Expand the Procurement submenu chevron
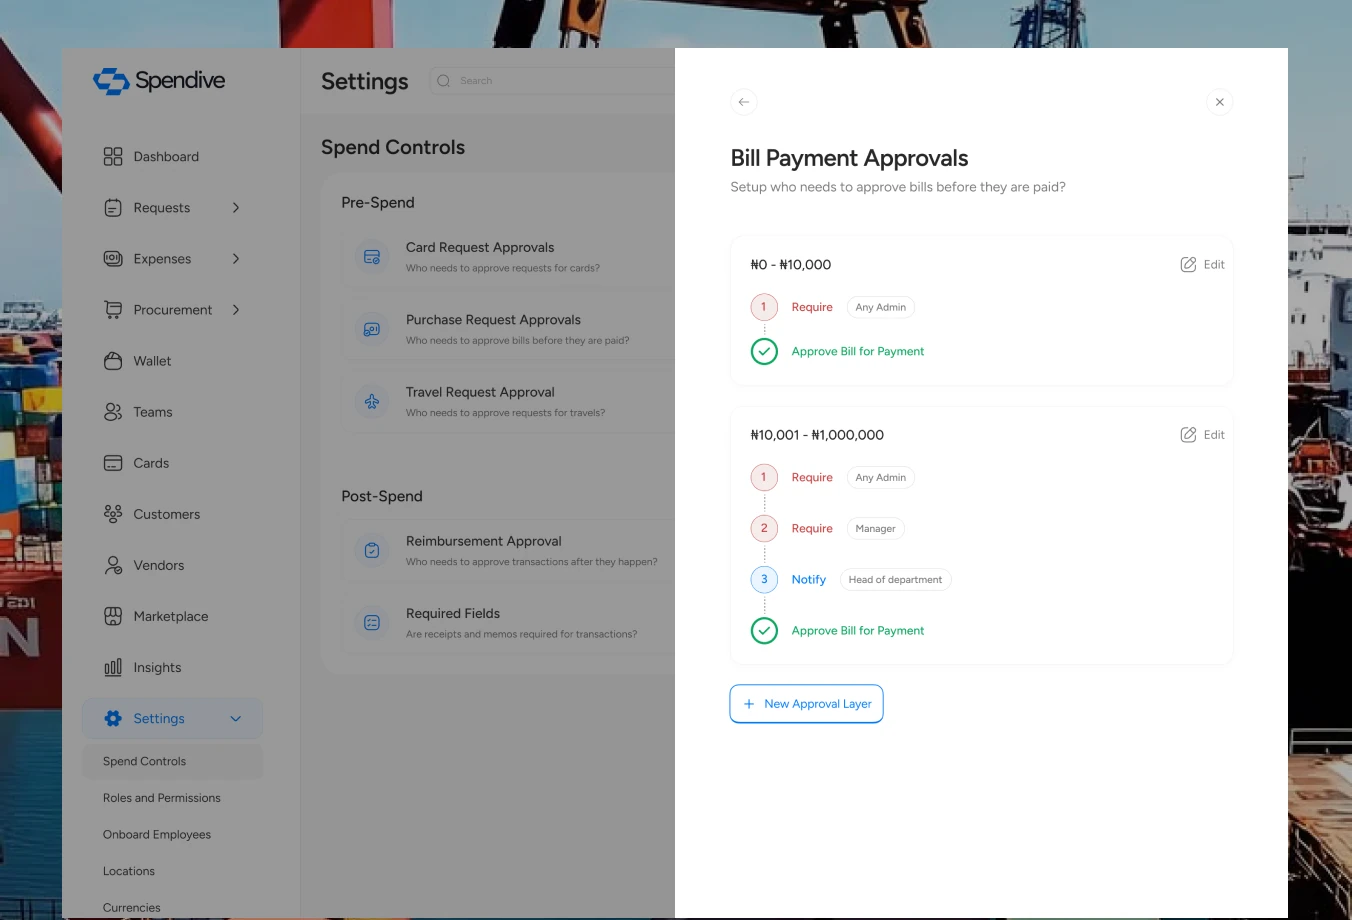The height and width of the screenshot is (920, 1352). click(236, 310)
